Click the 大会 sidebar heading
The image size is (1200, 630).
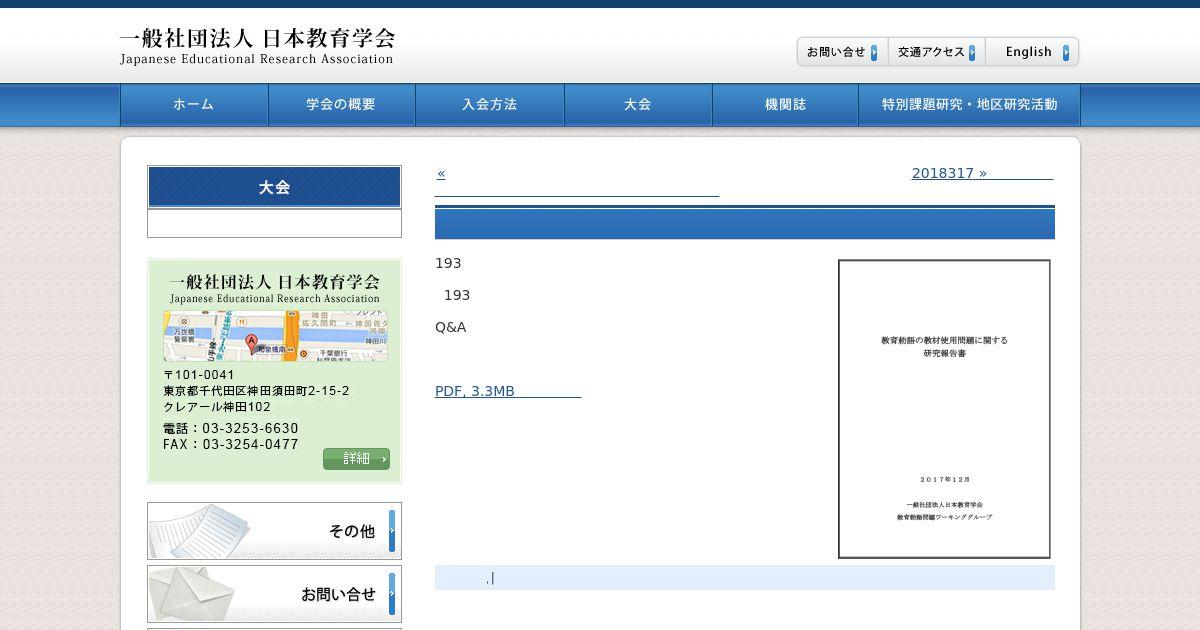pyautogui.click(x=274, y=187)
